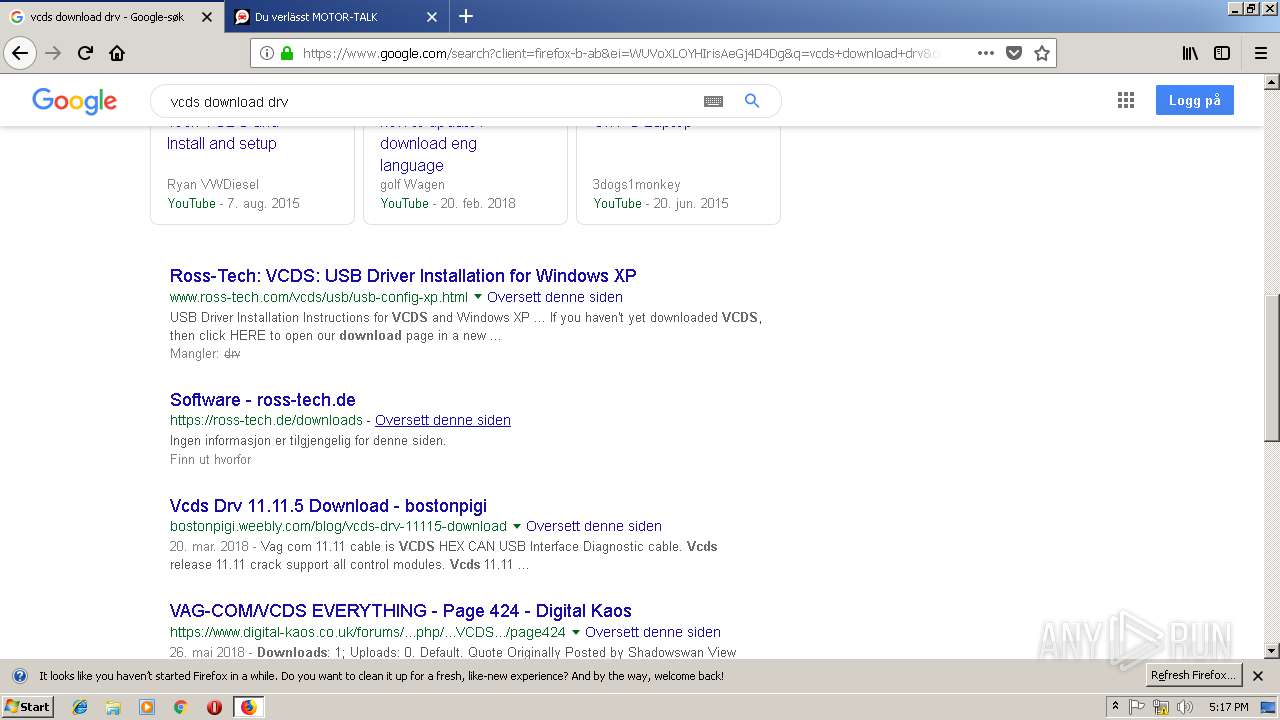Screen dimensions: 1280x720
Task: Open a new tab with plus button
Action: point(466,16)
